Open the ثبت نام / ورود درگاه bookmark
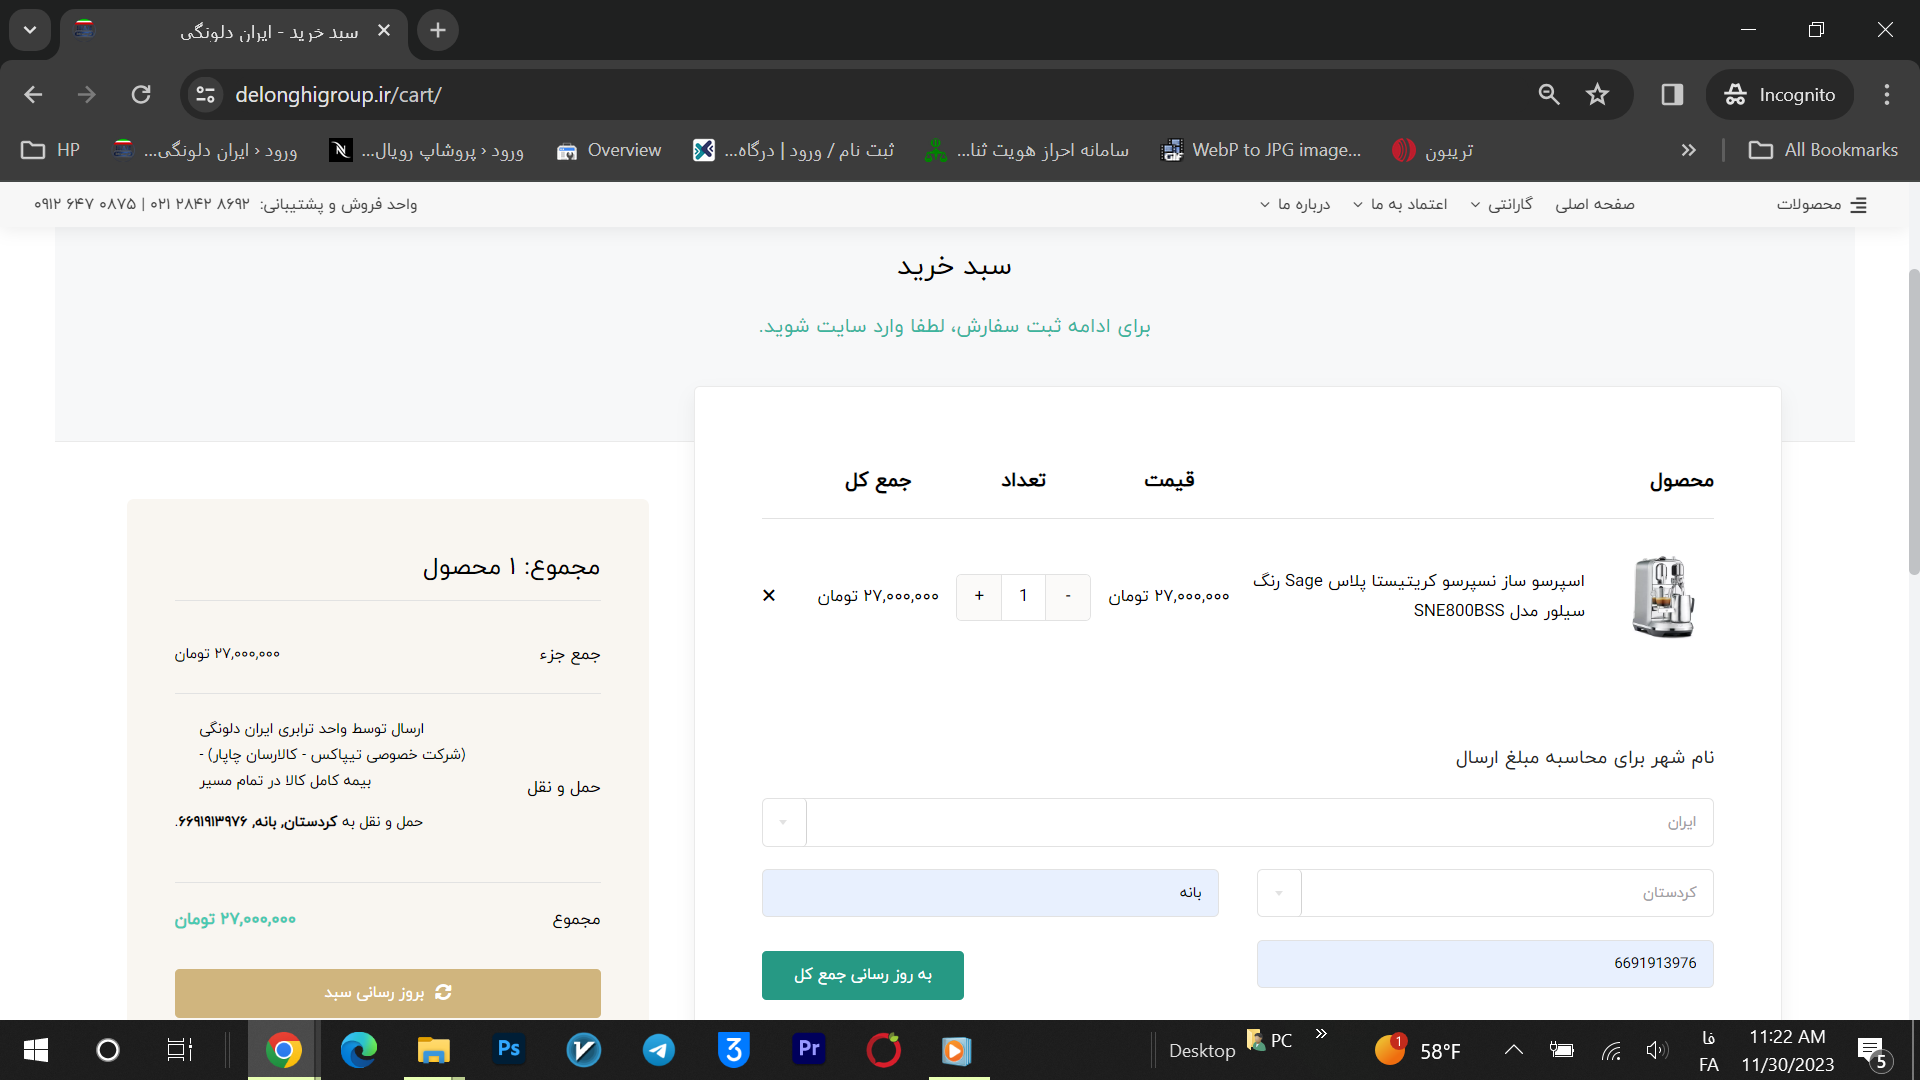 coord(794,150)
